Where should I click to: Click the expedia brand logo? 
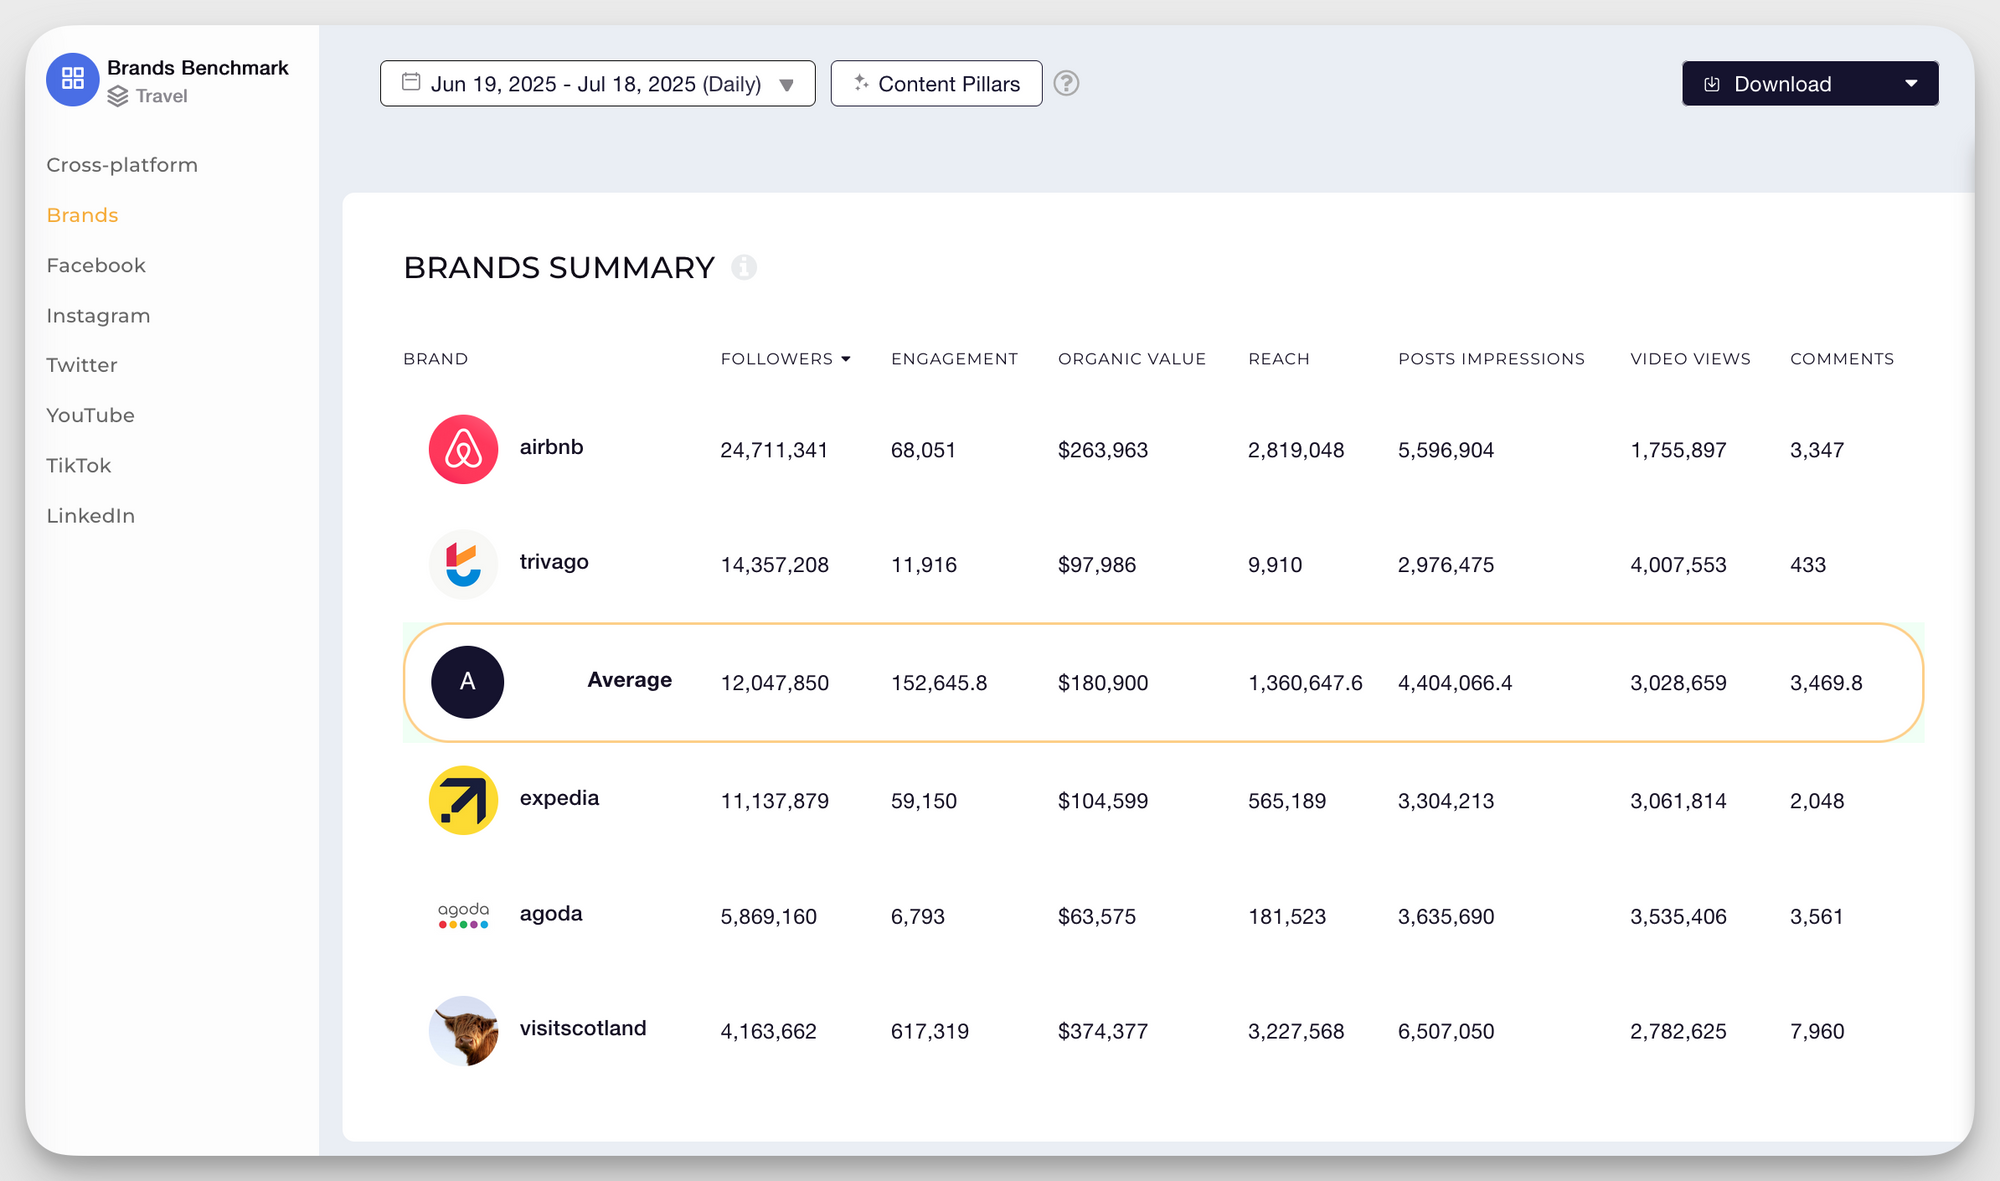[463, 800]
